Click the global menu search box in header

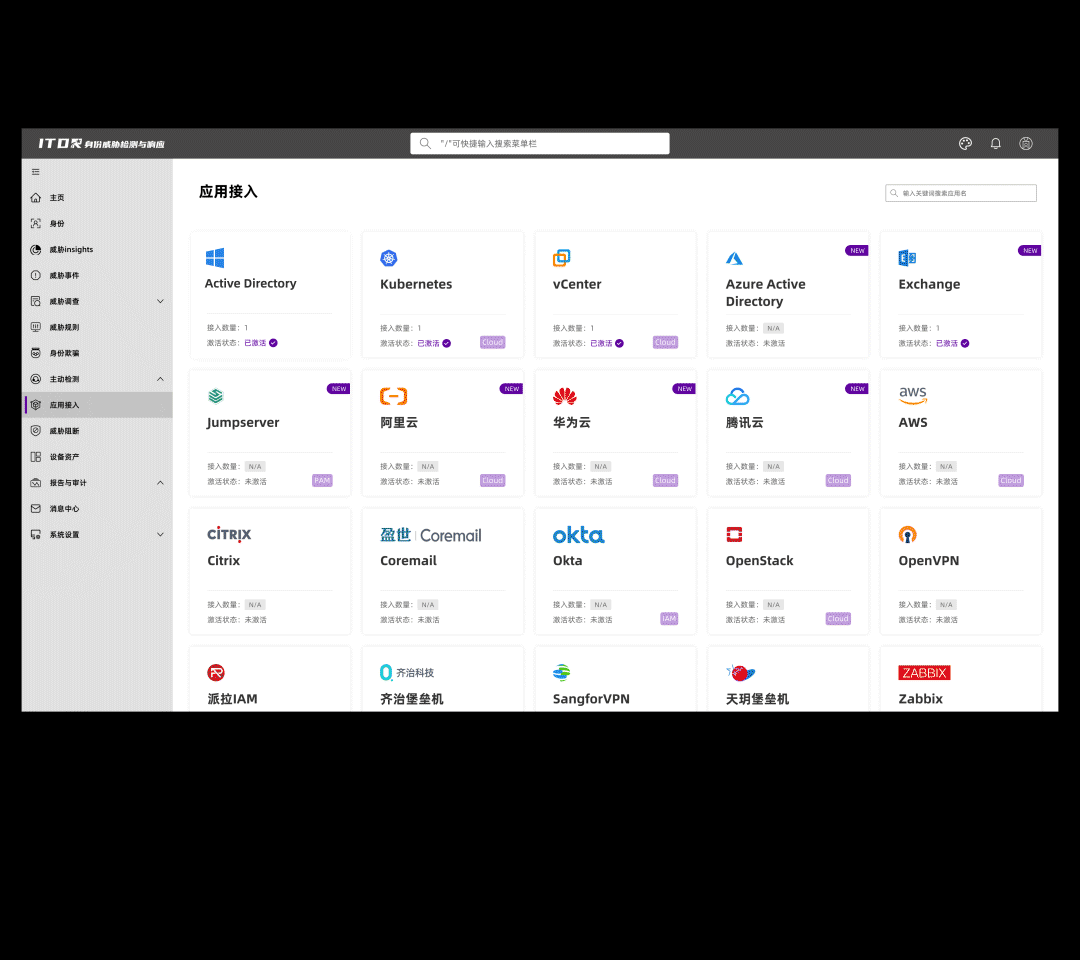coord(540,143)
